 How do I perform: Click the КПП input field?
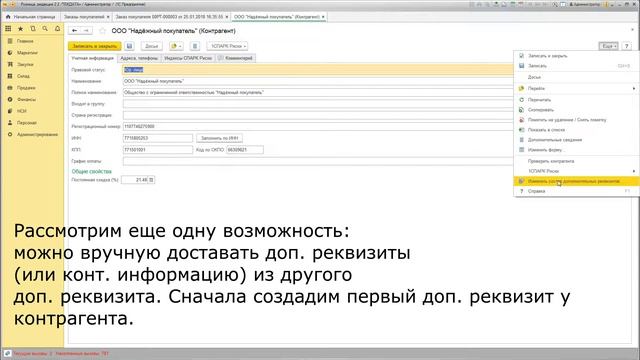[158, 150]
